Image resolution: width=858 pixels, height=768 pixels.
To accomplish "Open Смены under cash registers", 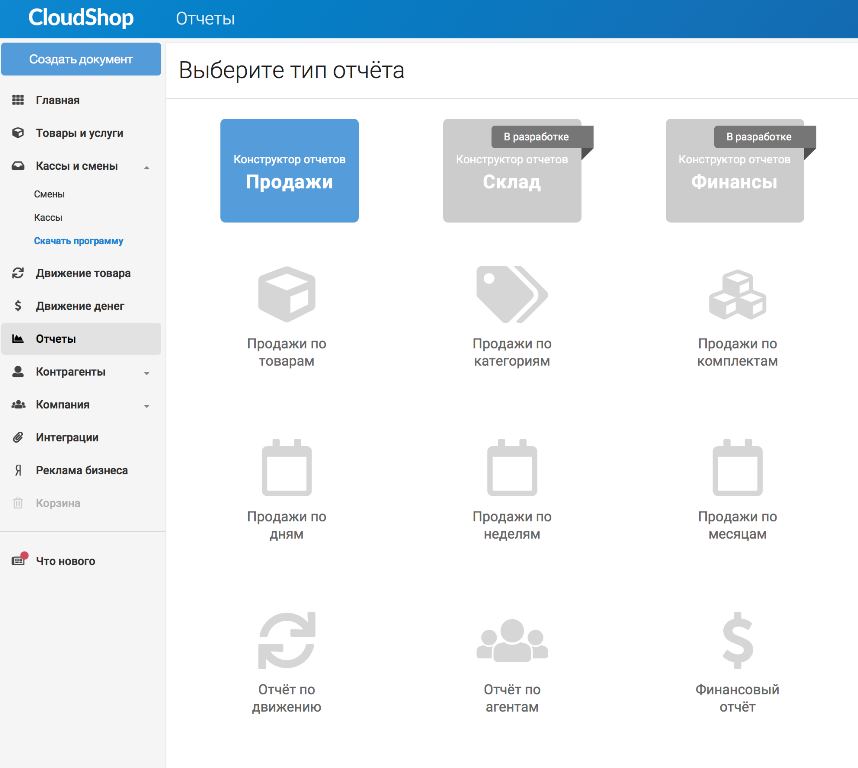I will [x=49, y=194].
